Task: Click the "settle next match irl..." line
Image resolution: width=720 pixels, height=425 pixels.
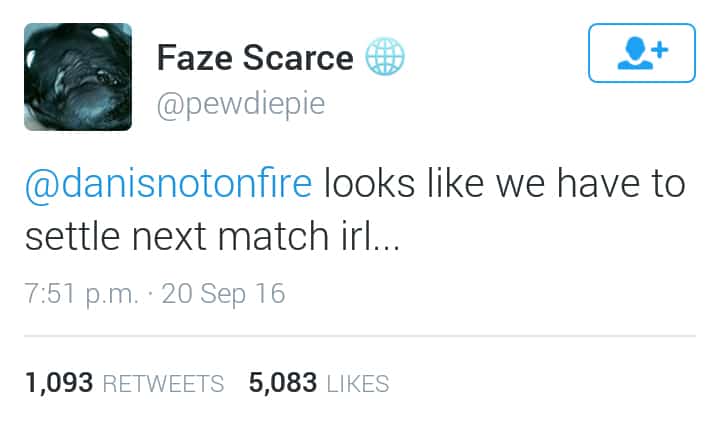Action: (211, 240)
